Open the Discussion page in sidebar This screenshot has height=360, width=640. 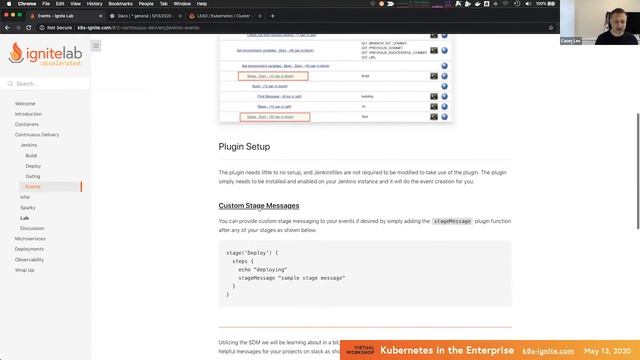click(32, 228)
